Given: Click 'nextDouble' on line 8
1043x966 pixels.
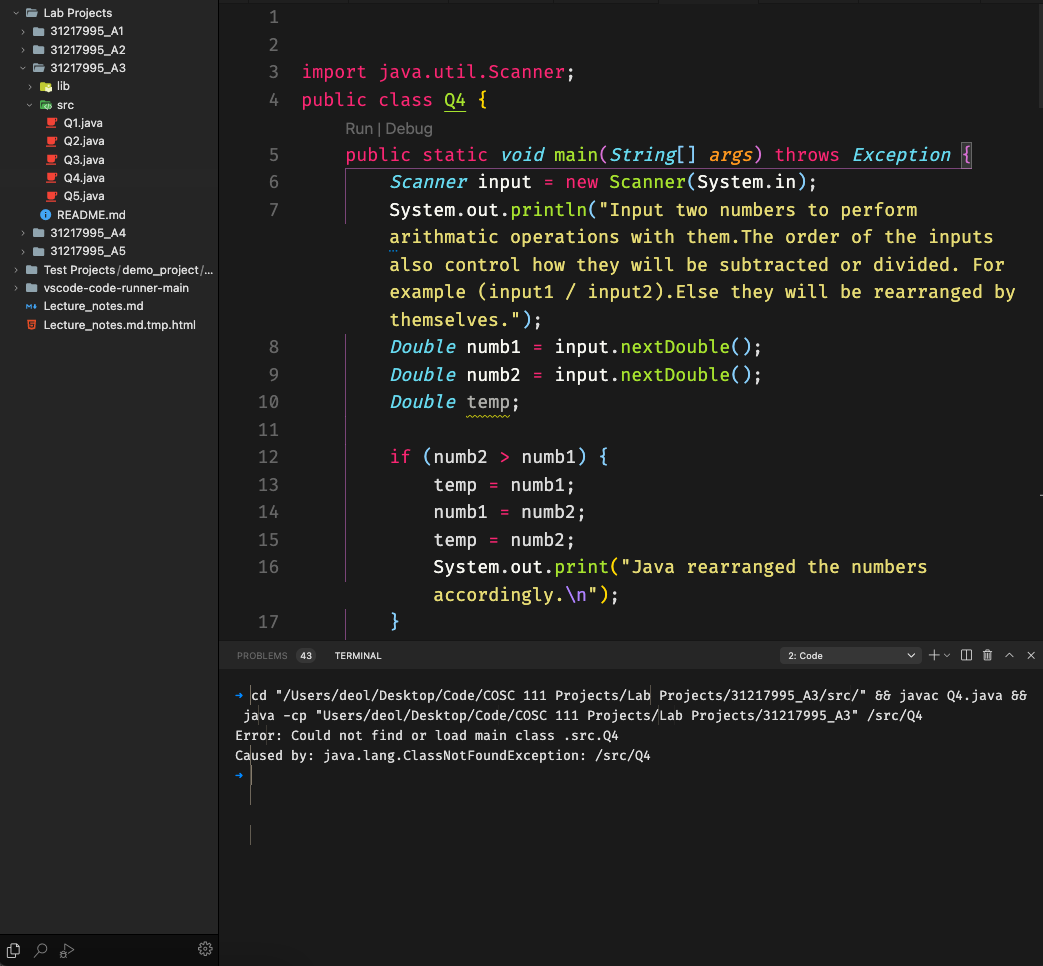Looking at the screenshot, I should 675,347.
